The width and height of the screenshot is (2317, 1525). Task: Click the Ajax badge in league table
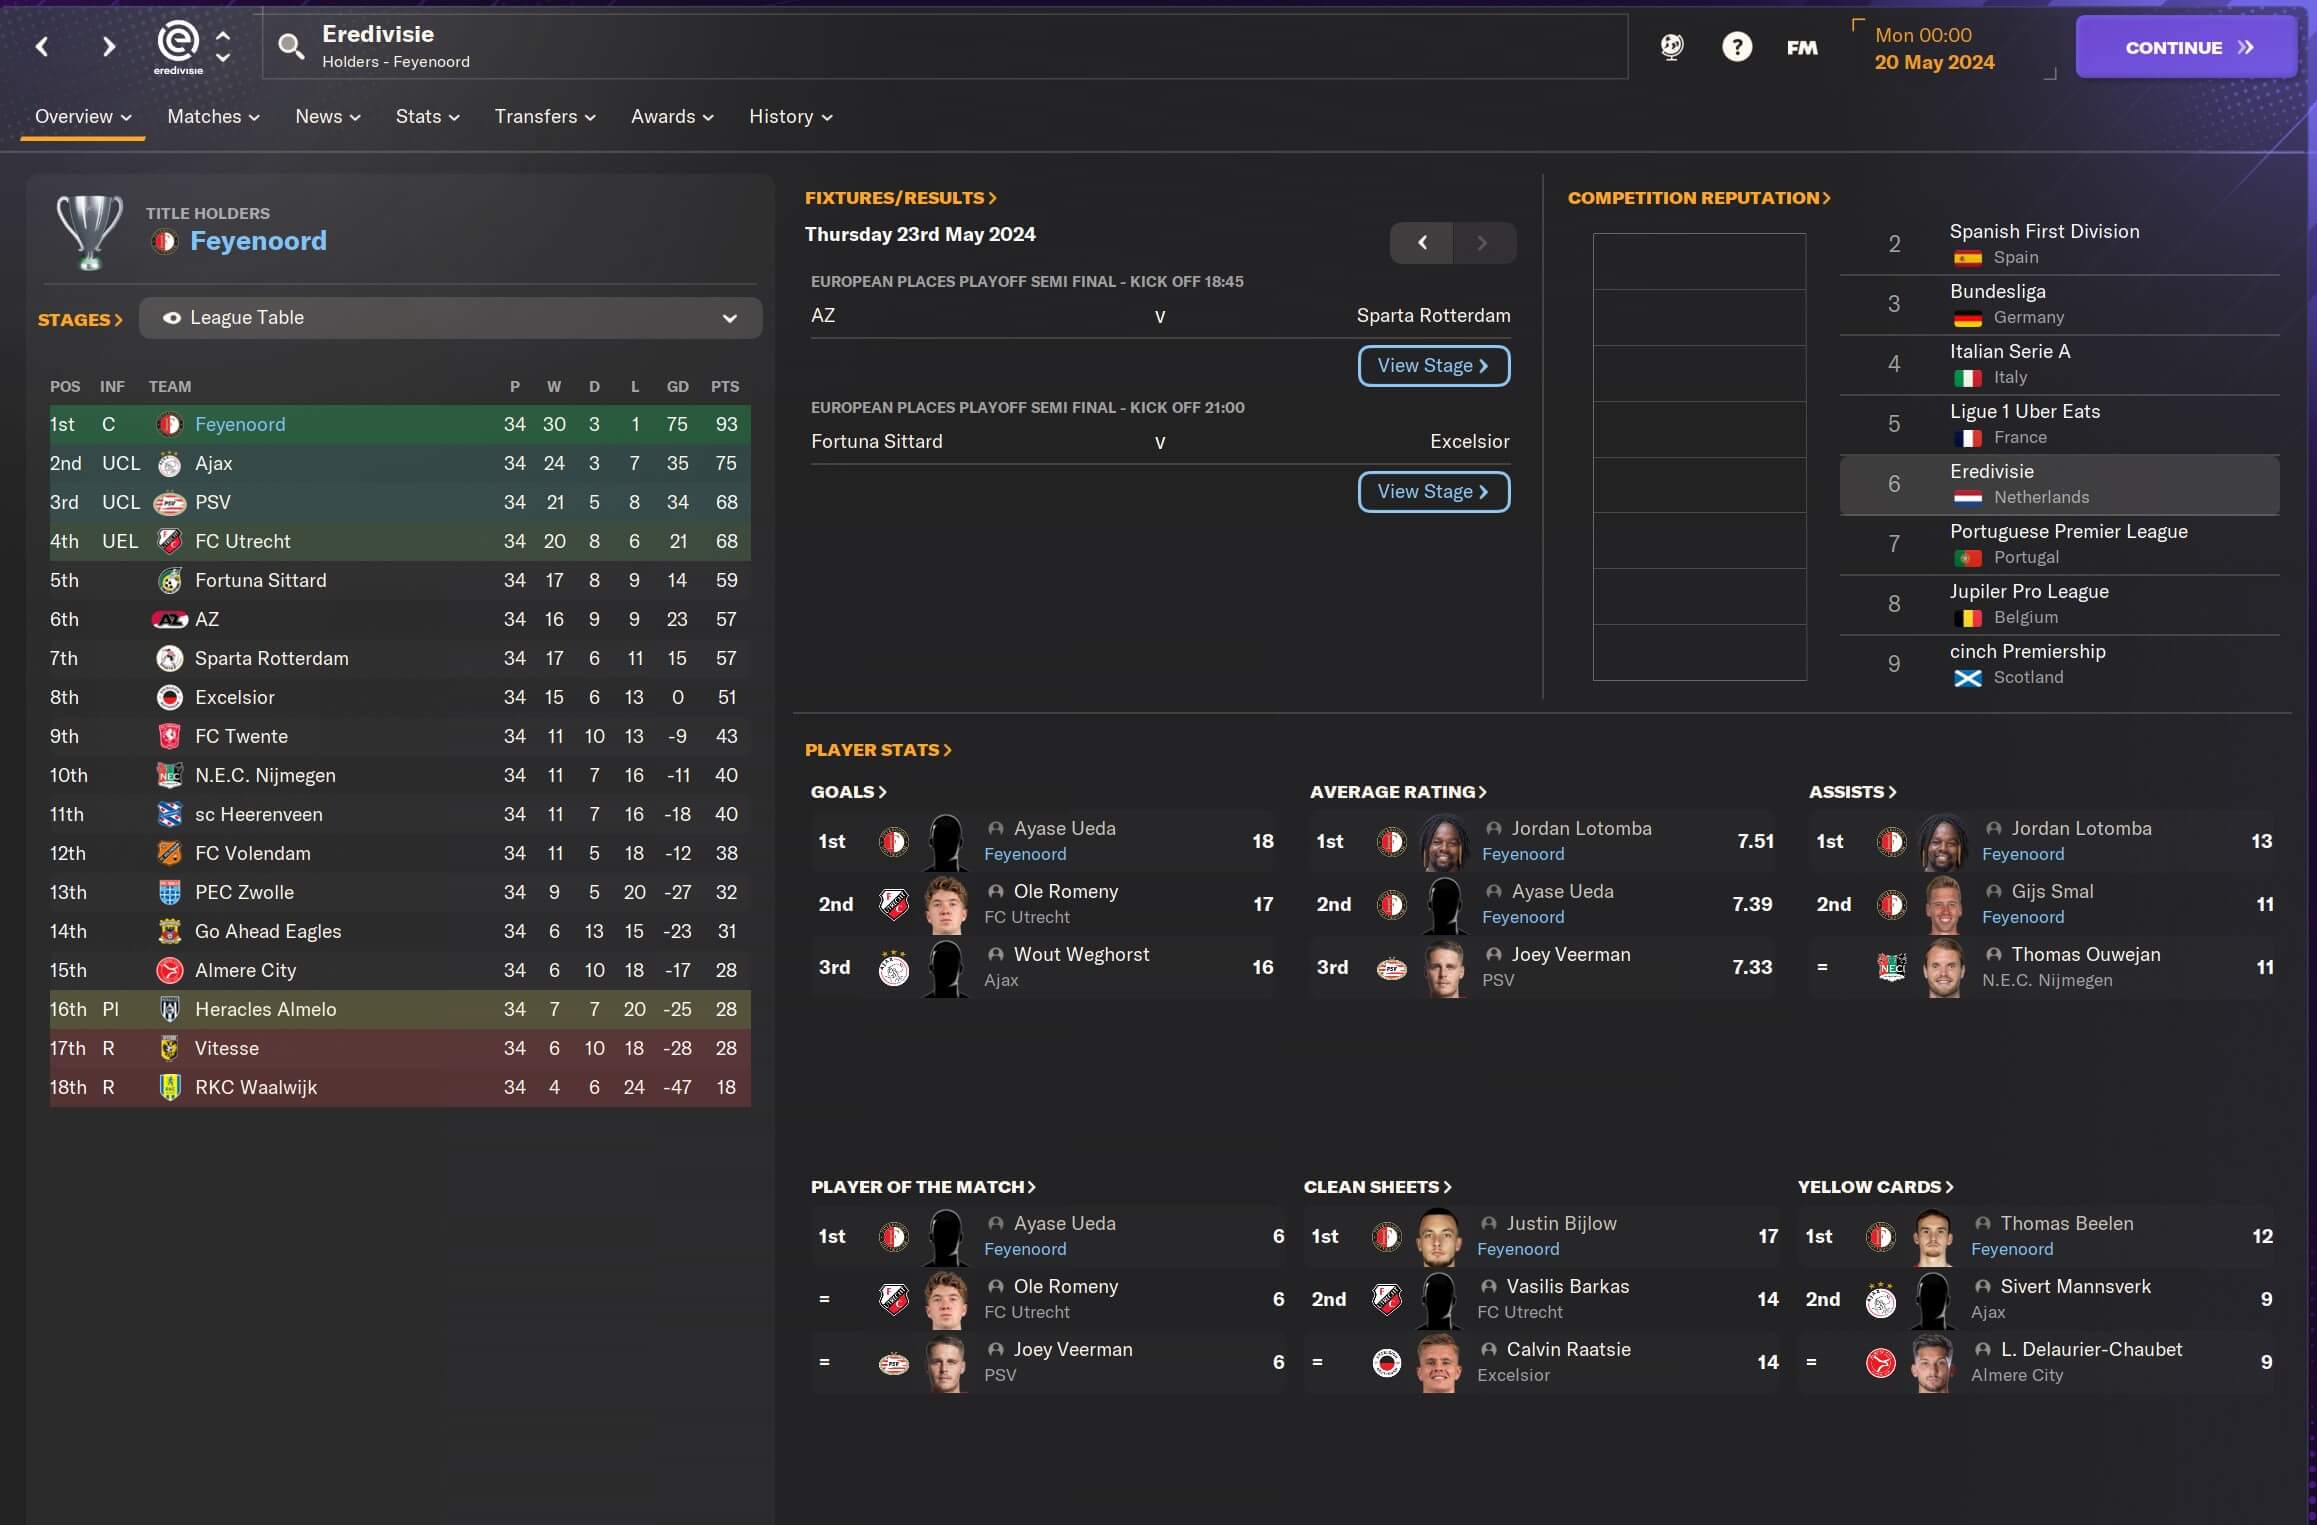pos(169,463)
